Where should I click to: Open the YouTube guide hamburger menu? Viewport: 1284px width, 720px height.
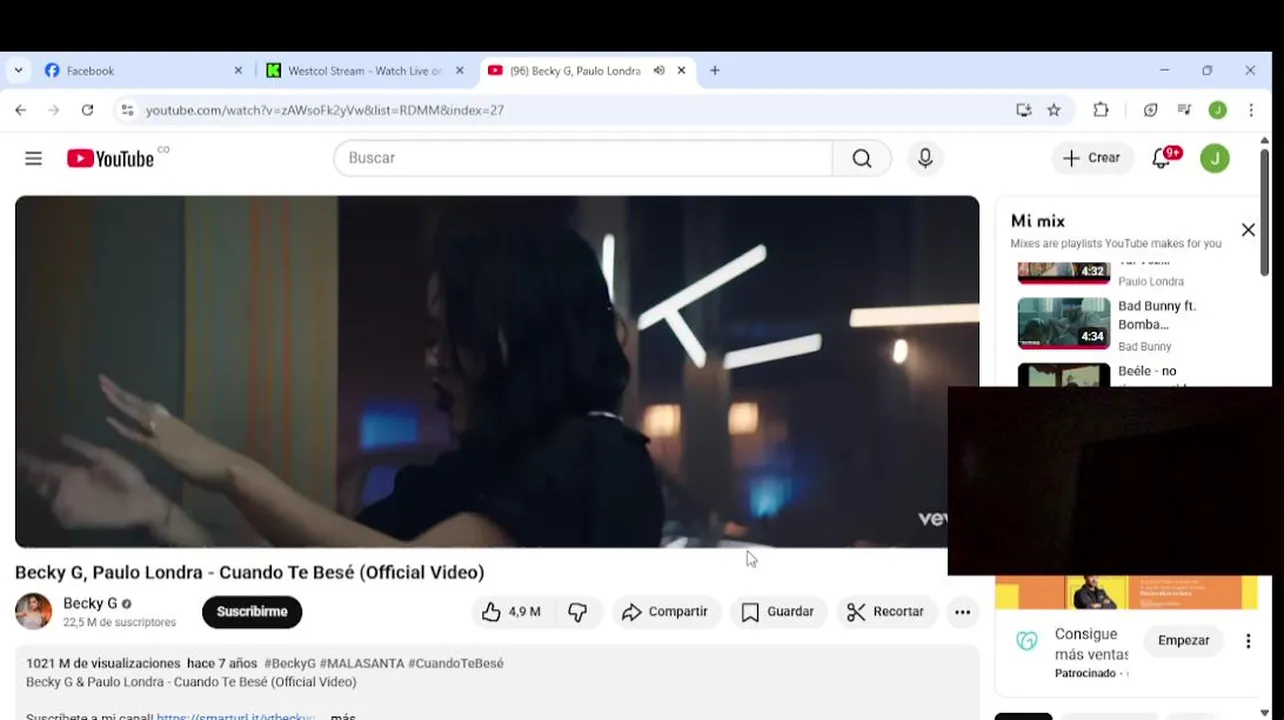click(x=33, y=158)
